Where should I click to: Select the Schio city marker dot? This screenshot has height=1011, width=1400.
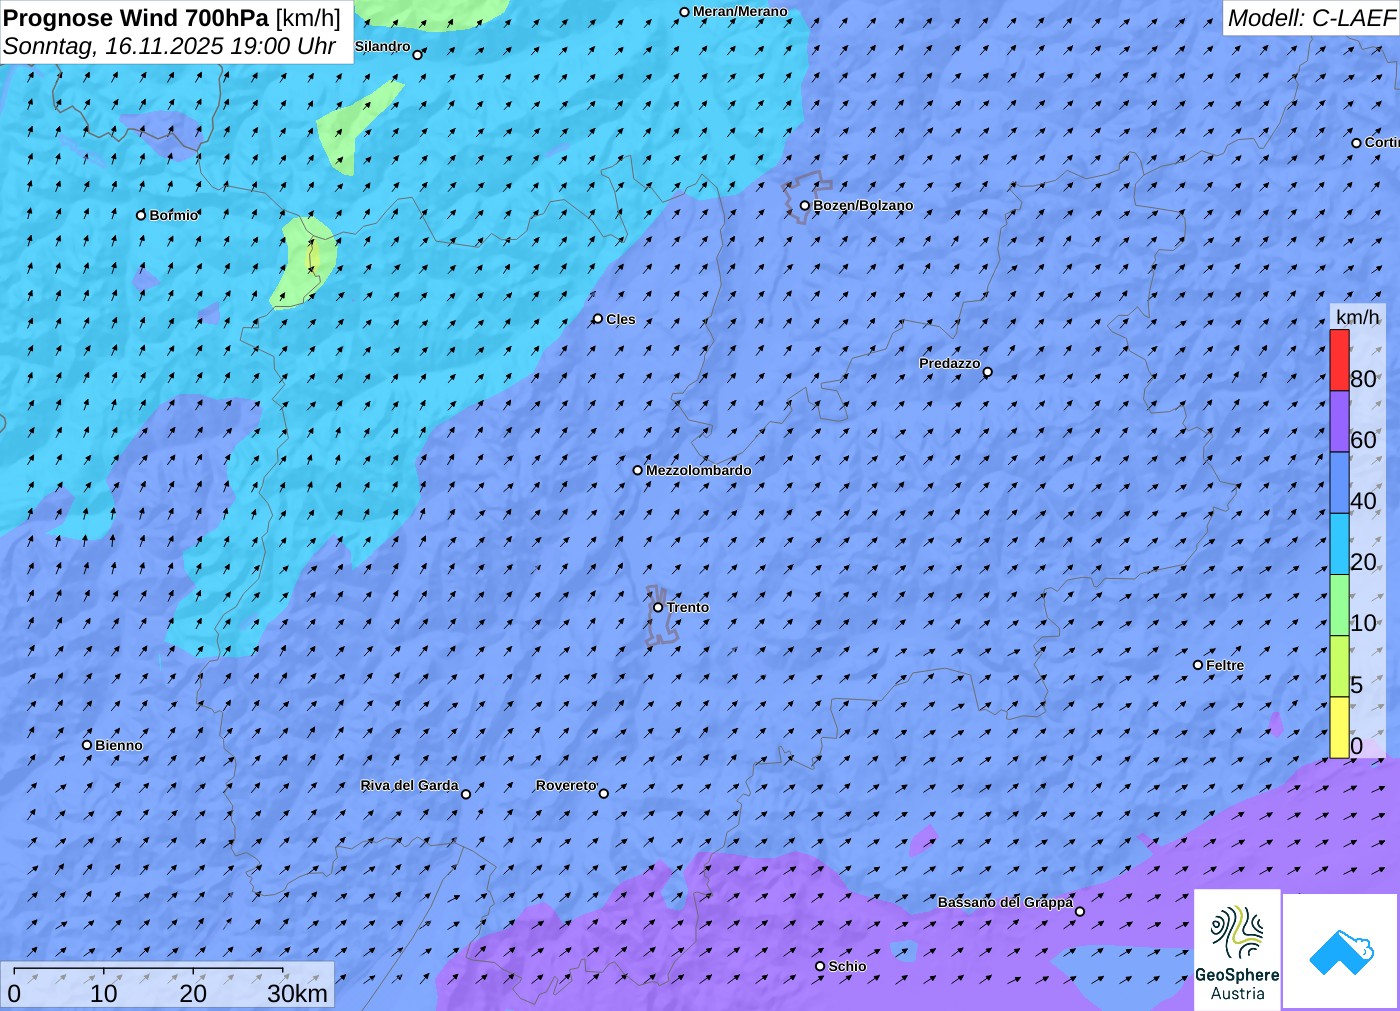coord(820,966)
